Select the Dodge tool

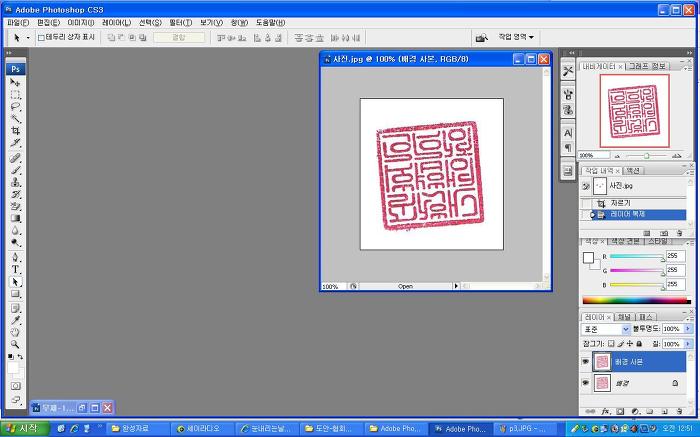pos(15,242)
